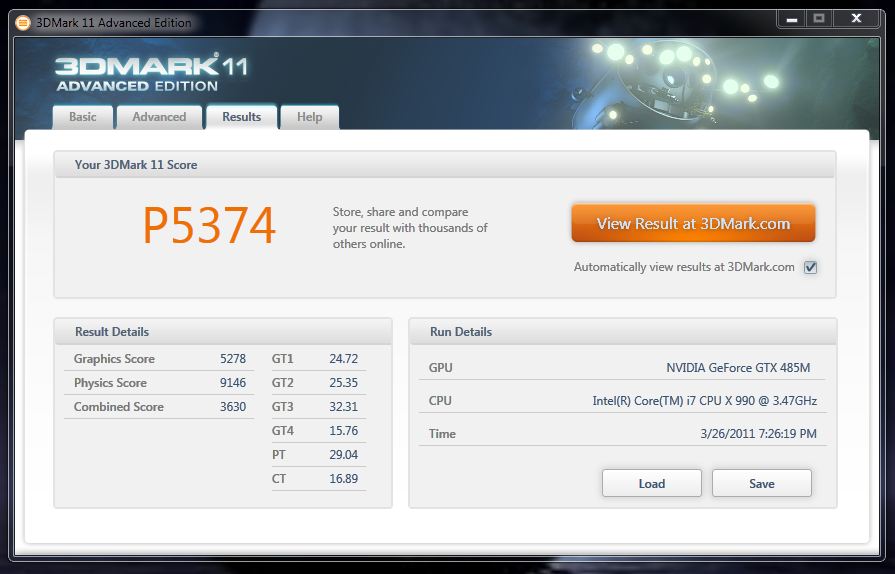Click the CT result 16.89
Viewport: 895px width, 574px height.
tap(344, 479)
